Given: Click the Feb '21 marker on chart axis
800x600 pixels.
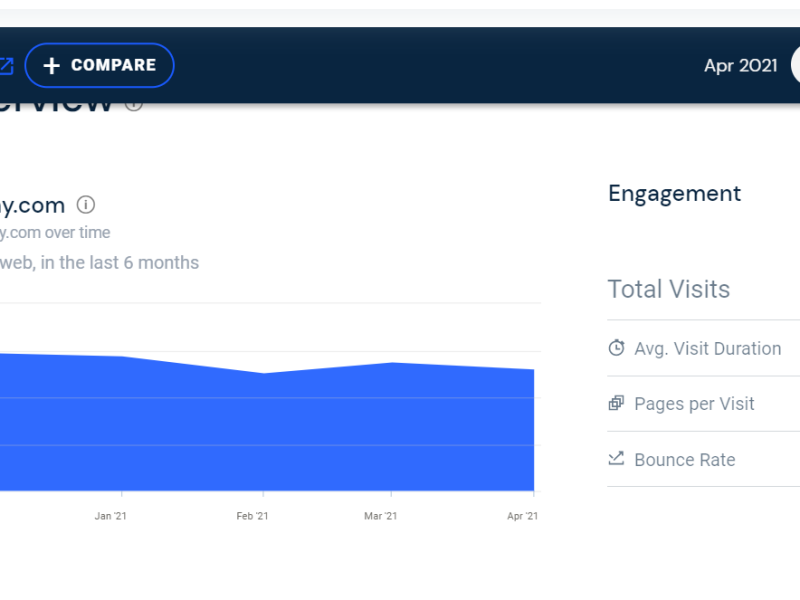Looking at the screenshot, I should point(252,516).
